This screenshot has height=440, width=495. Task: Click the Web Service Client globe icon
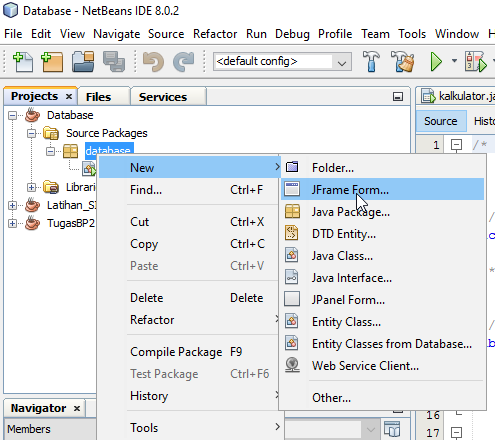point(292,365)
